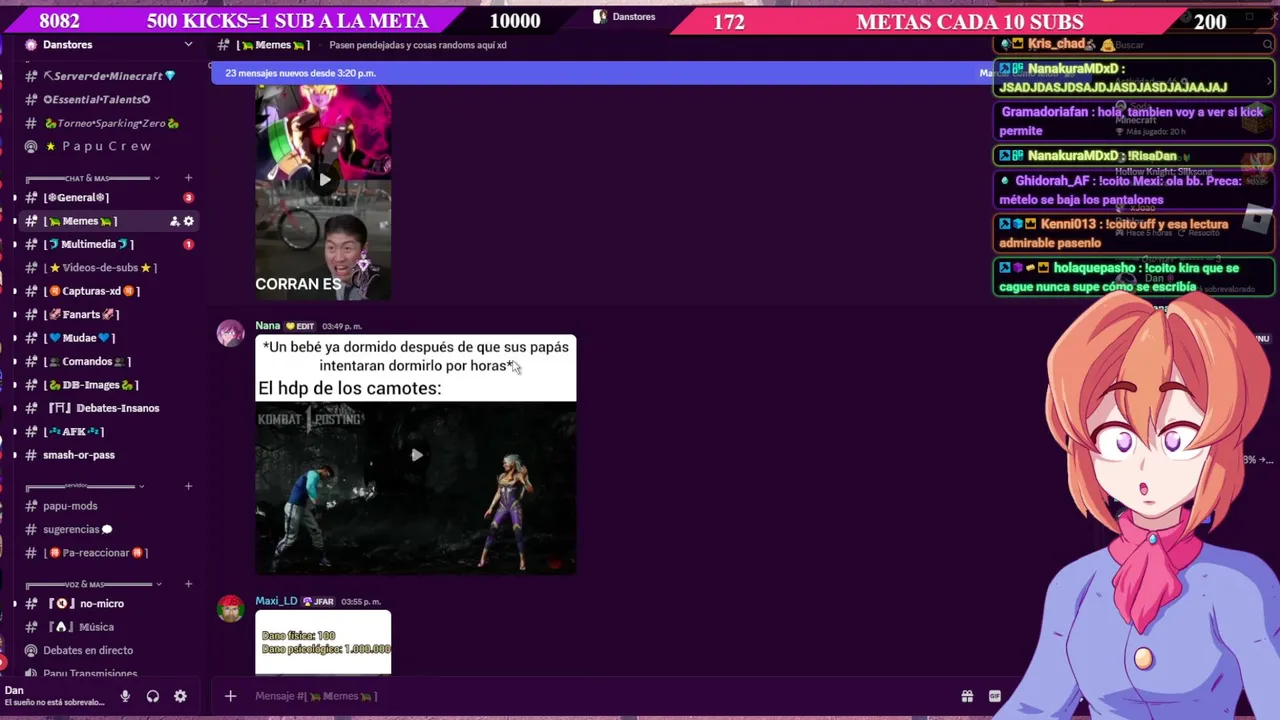Image resolution: width=1280 pixels, height=720 pixels.
Task: Toggle the headphones deafen button
Action: coord(153,696)
